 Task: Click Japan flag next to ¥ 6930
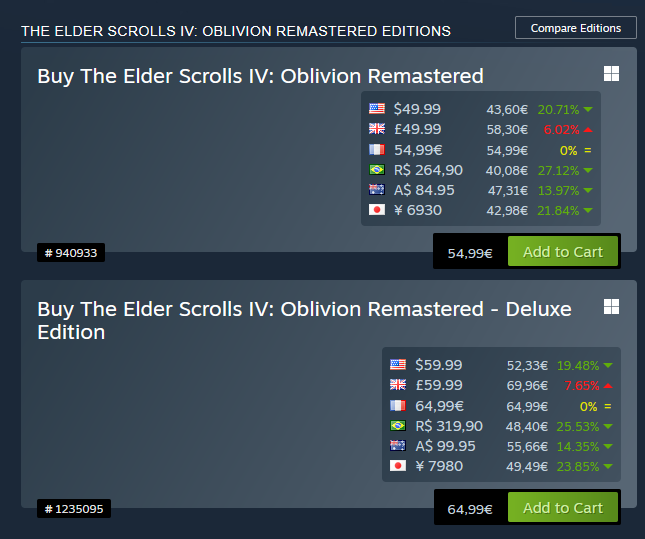(x=377, y=210)
